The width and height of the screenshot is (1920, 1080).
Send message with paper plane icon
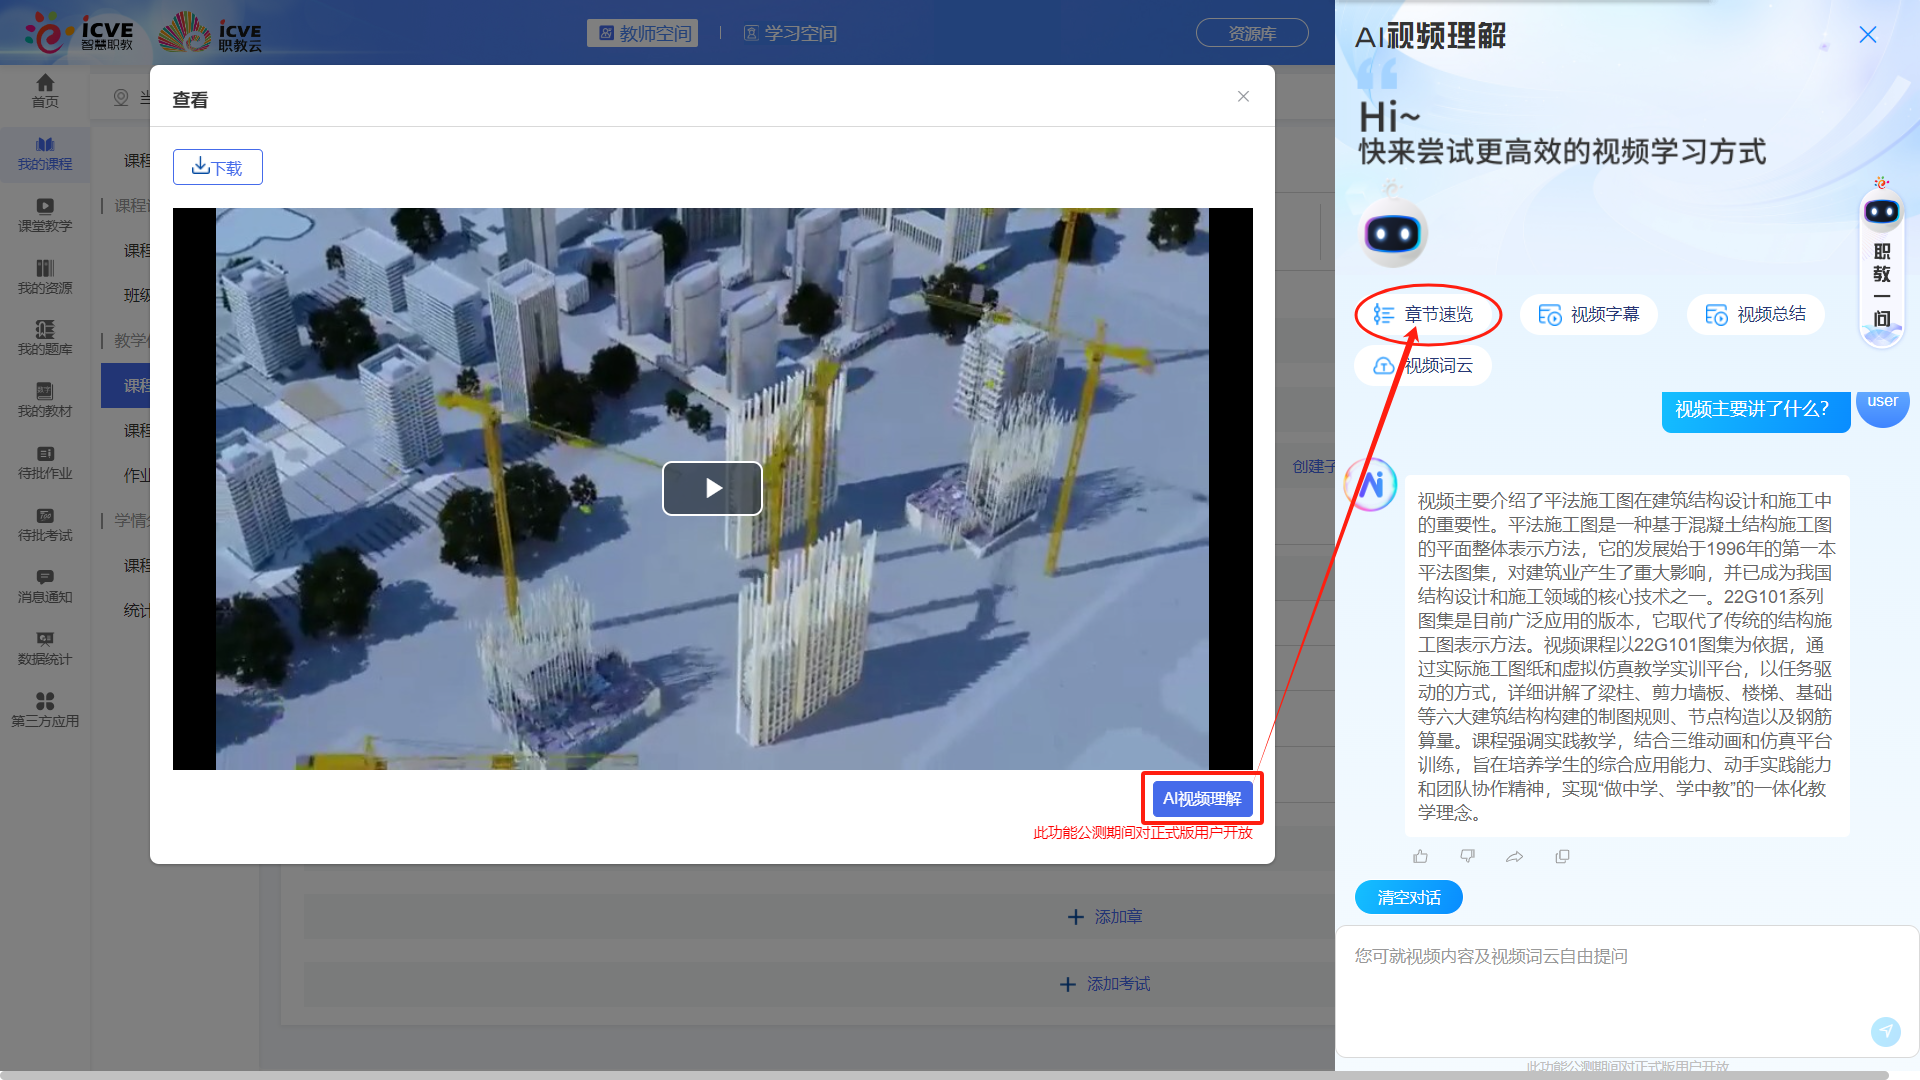1885,1031
